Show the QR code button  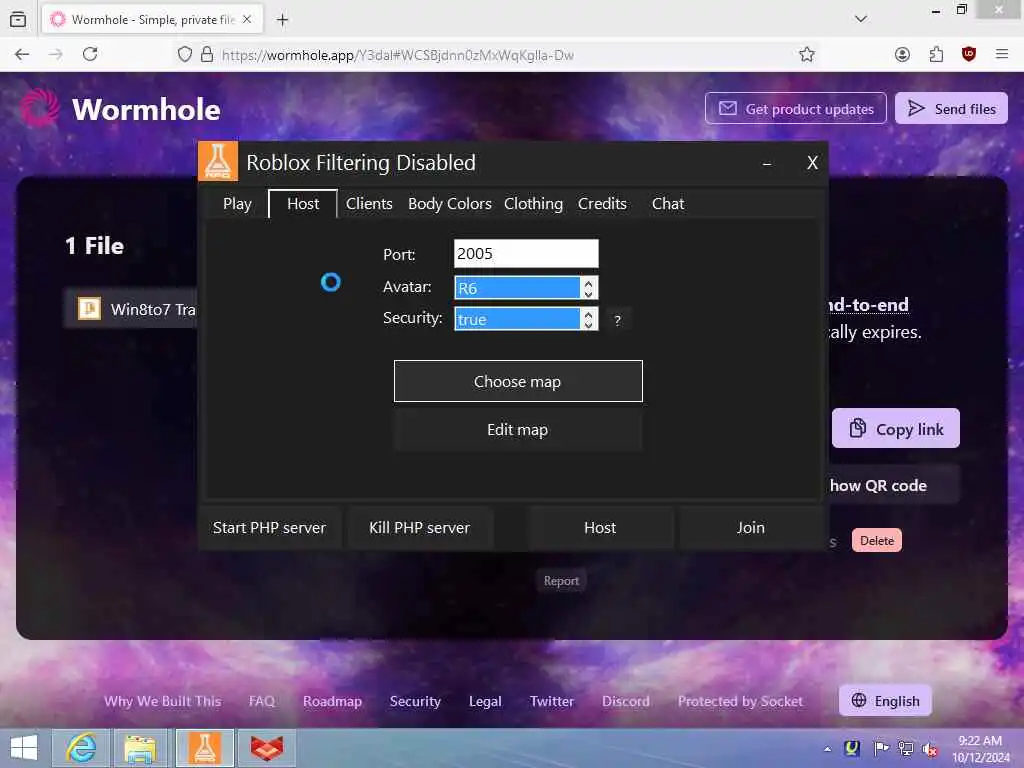[895, 485]
